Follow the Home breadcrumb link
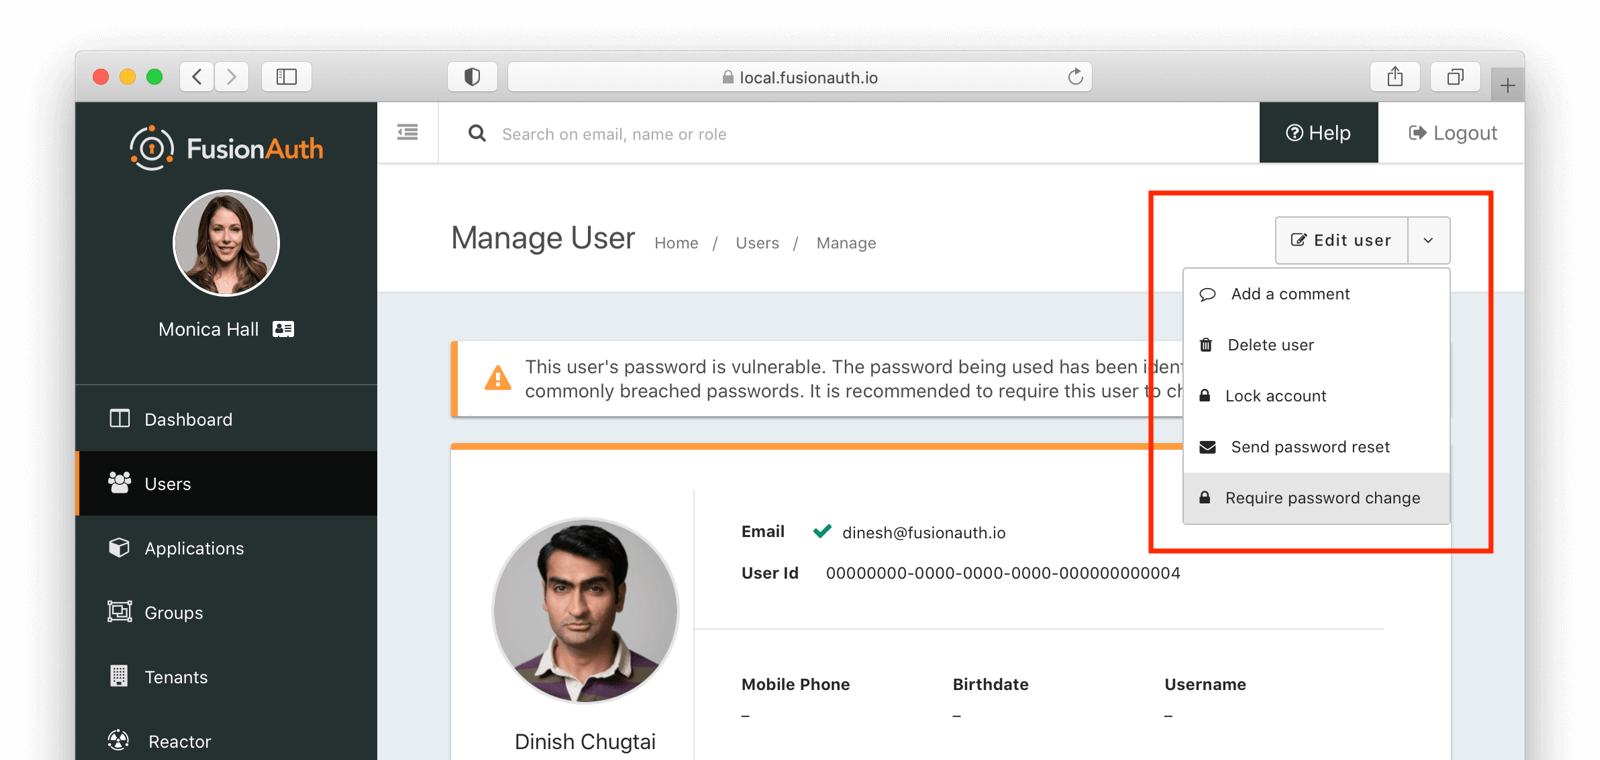The image size is (1600, 760). click(676, 243)
